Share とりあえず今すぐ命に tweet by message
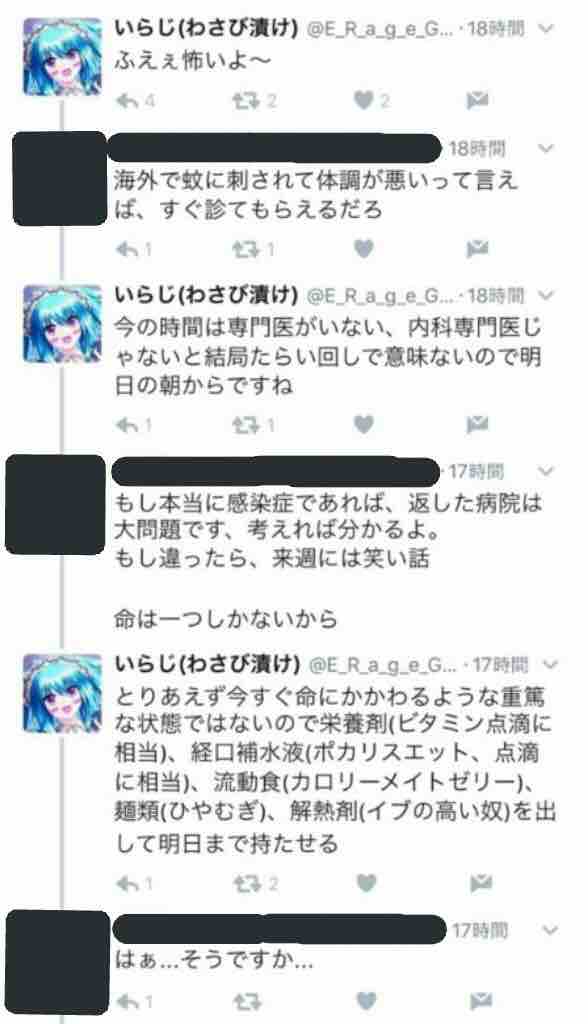This screenshot has width=588, height=1024. [480, 884]
